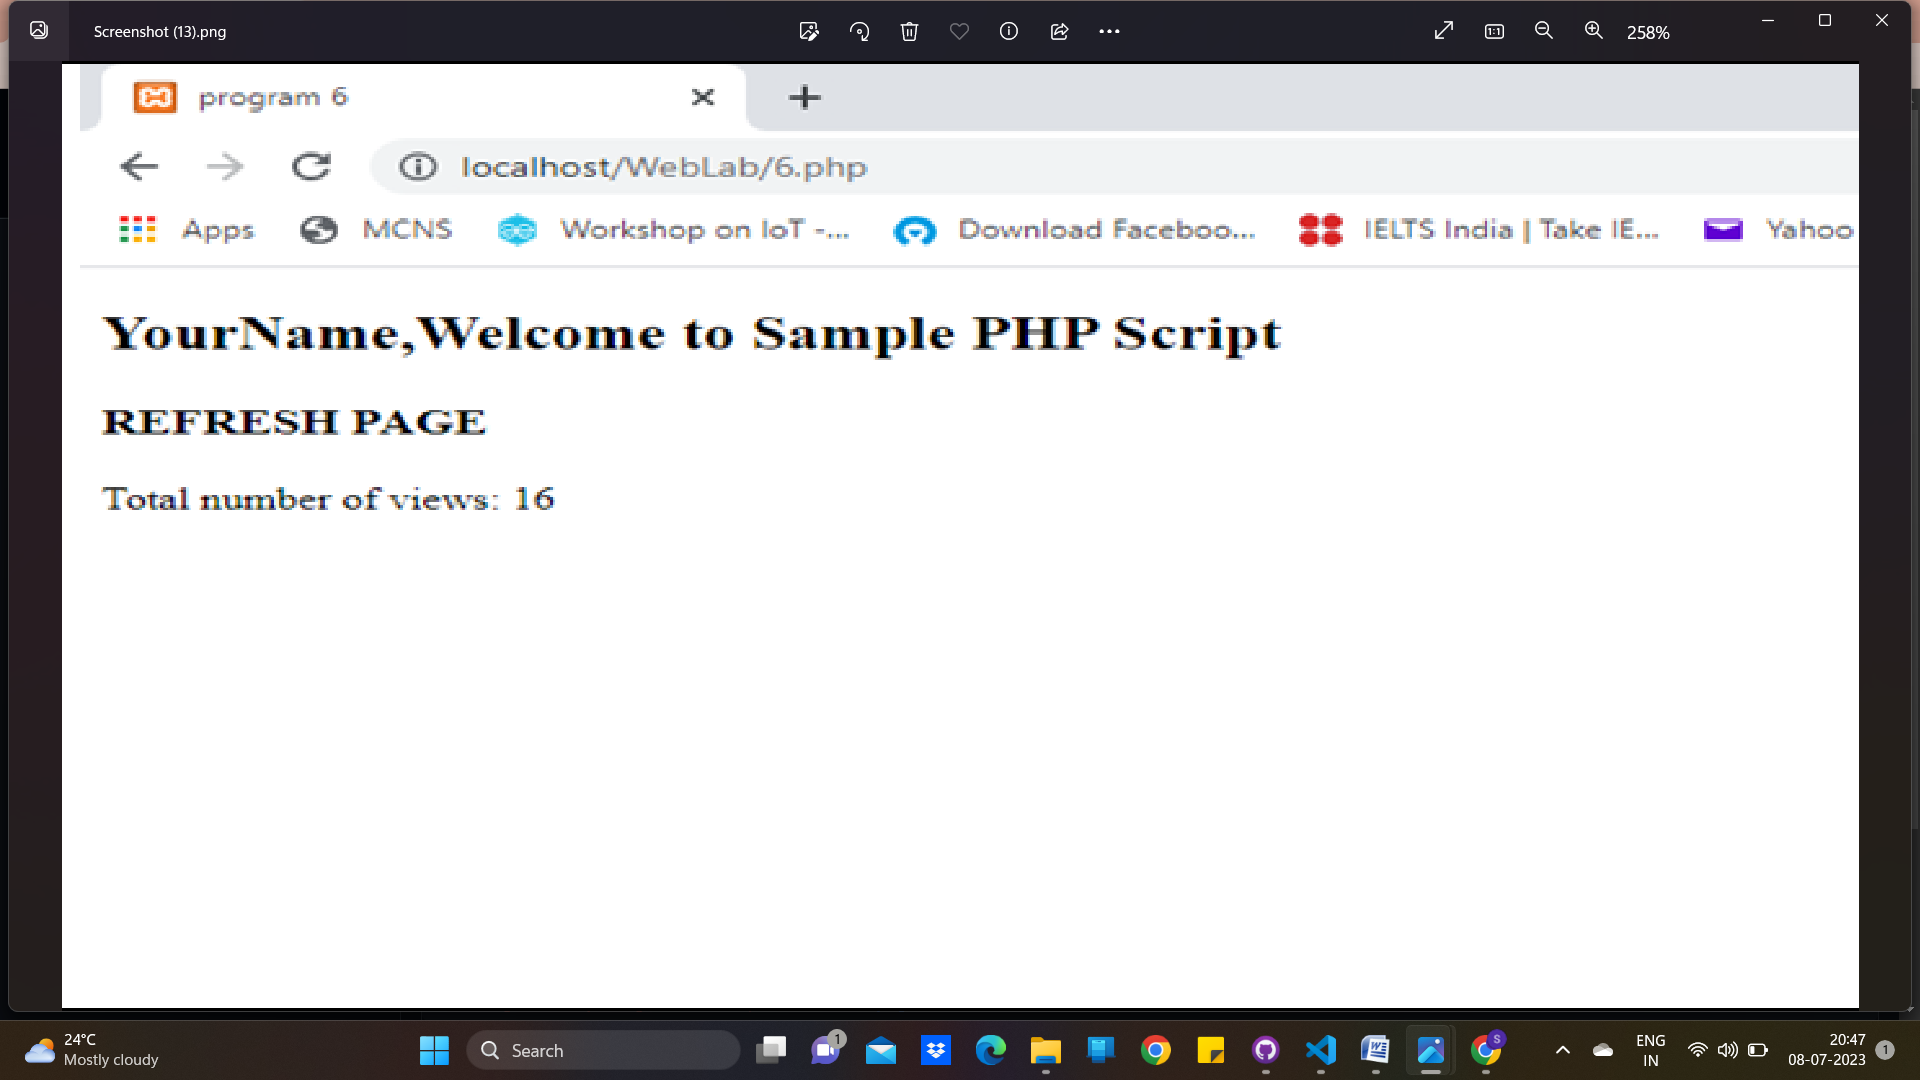1920x1080 pixels.
Task: Zoom out with the magnifier minus icon
Action: [1543, 31]
